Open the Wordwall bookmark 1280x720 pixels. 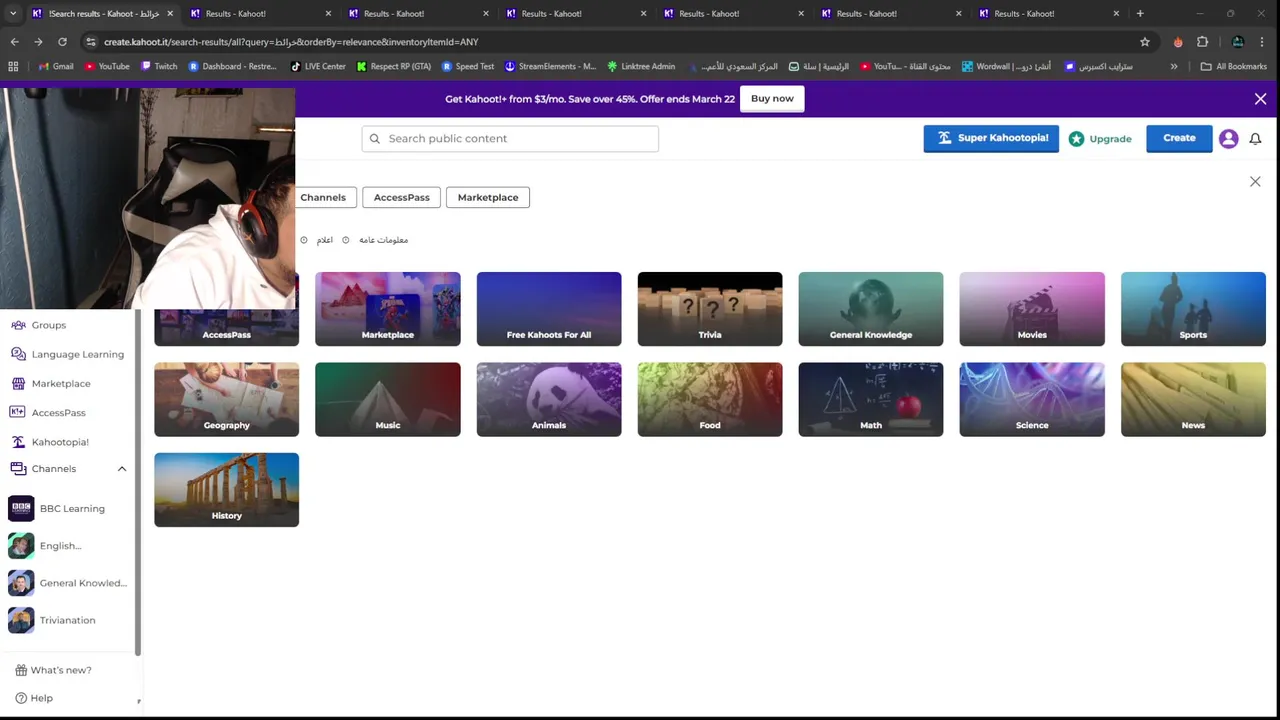pos(1007,66)
